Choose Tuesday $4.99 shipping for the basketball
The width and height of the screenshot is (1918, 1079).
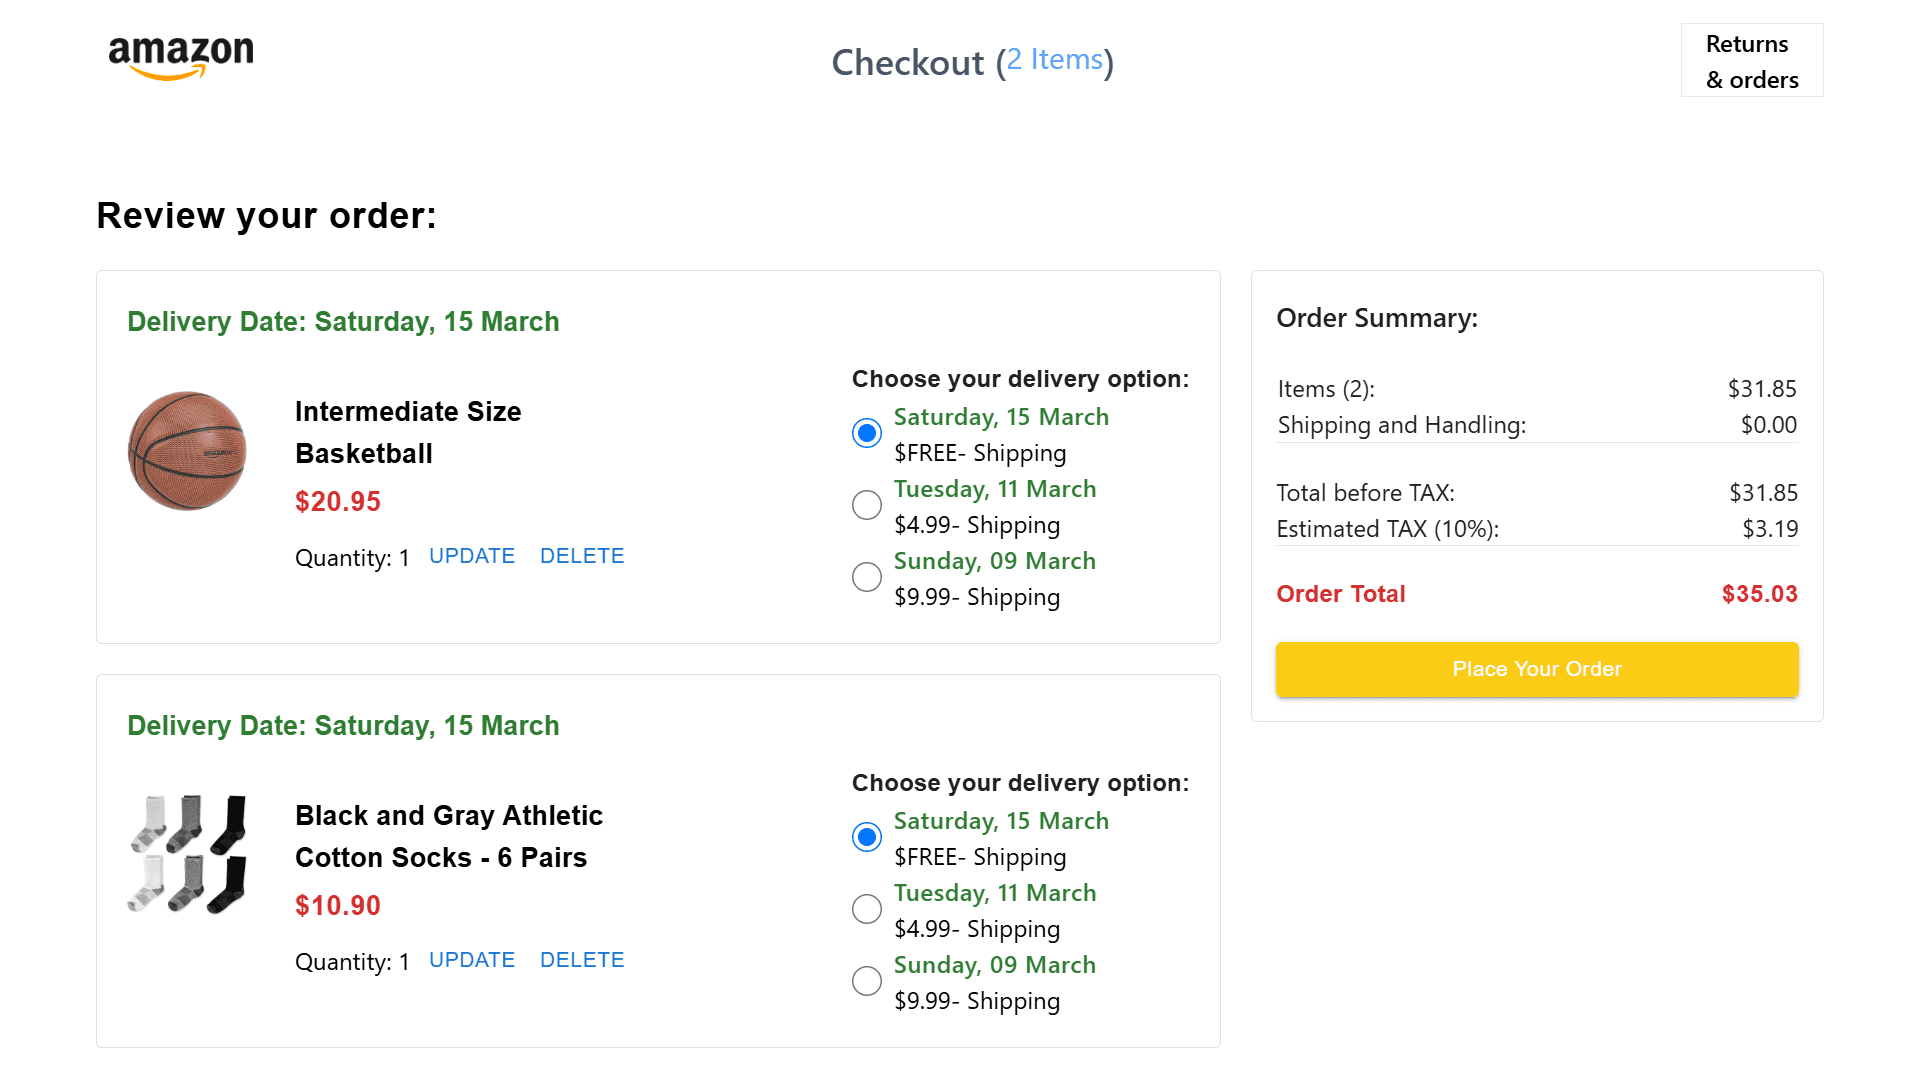[x=867, y=505]
